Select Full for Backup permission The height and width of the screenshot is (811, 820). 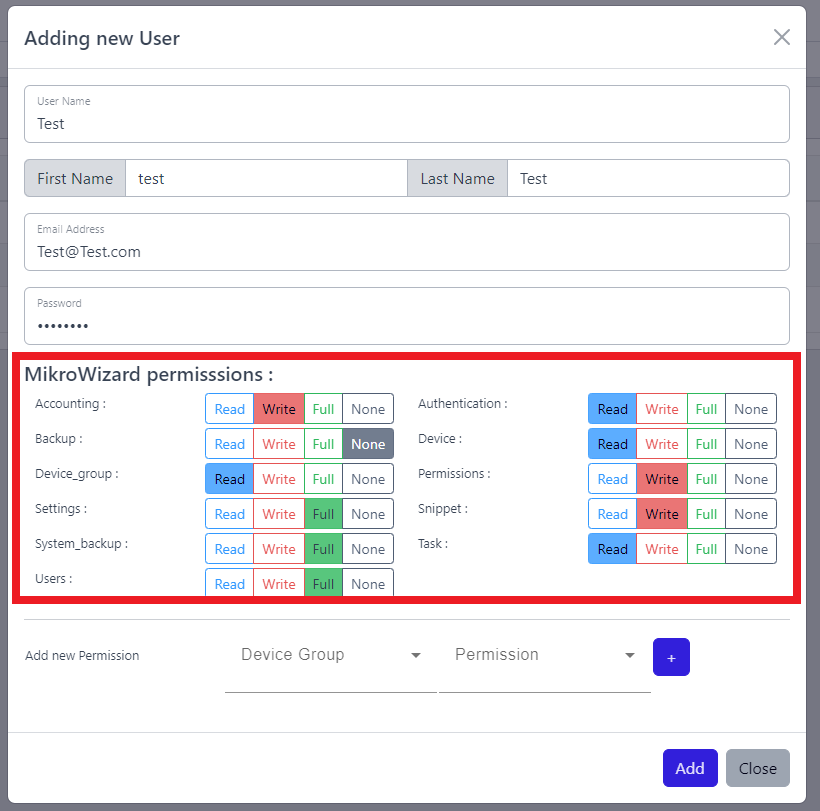323,444
